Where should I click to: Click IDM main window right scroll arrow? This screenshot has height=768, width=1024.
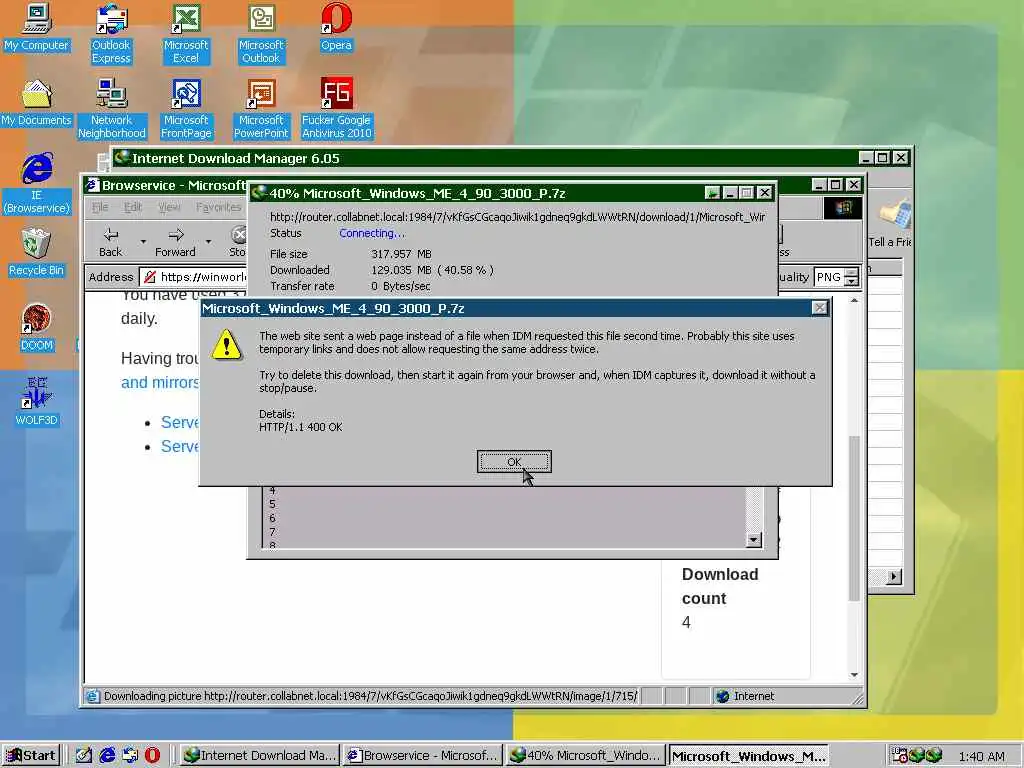(x=894, y=577)
